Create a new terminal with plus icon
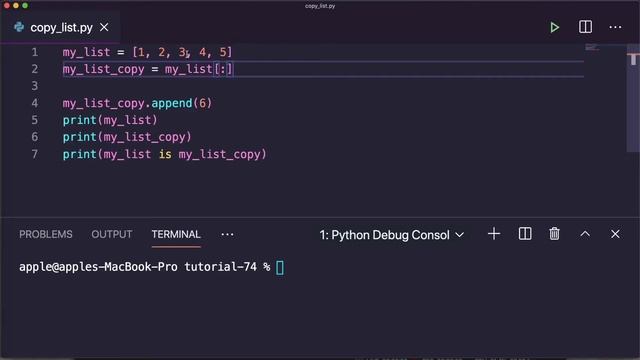 (x=494, y=234)
